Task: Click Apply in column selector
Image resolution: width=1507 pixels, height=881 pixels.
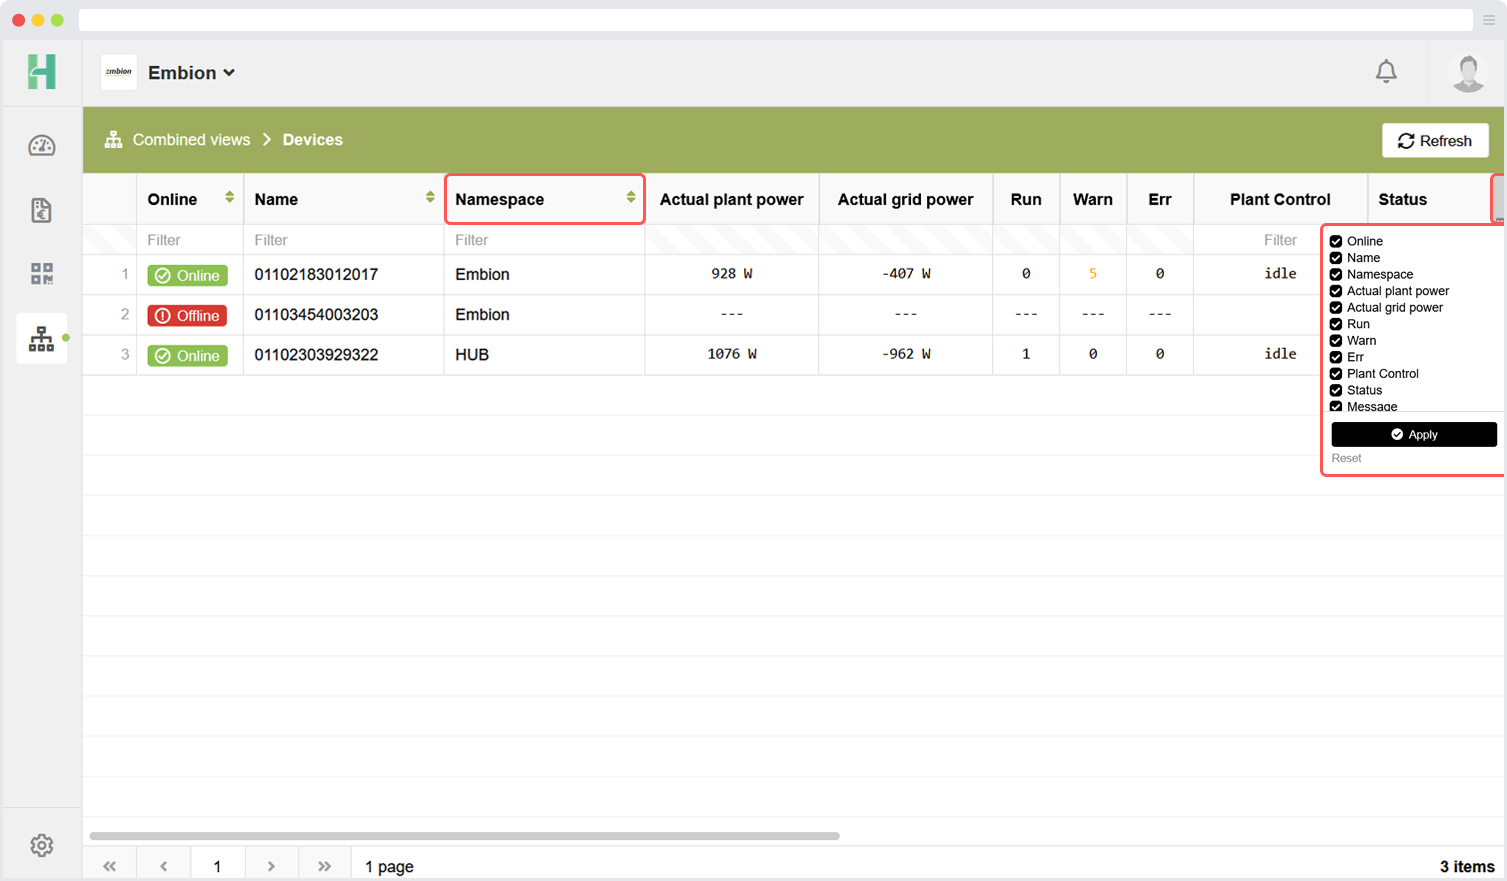Action: coord(1413,434)
